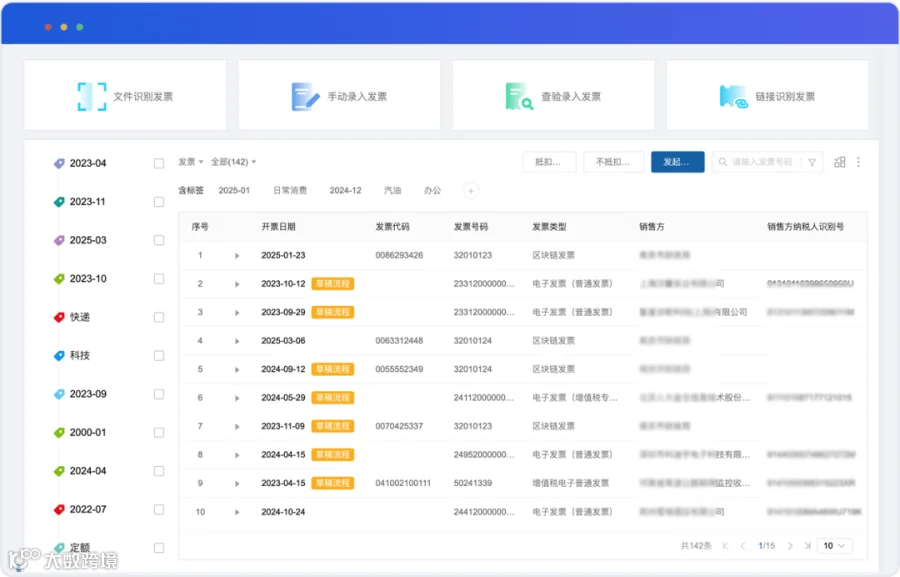Expand invoice row 1 dated 2025-01-23
Viewport: 900px width, 577px height.
coord(237,256)
